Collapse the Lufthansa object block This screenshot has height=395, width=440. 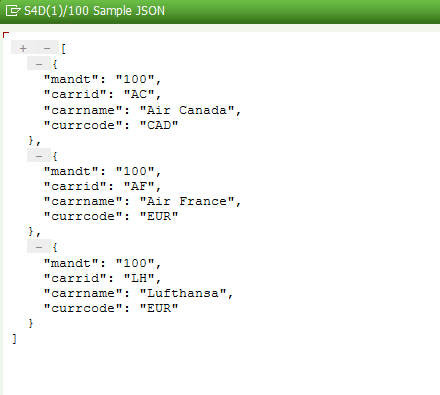(39, 247)
